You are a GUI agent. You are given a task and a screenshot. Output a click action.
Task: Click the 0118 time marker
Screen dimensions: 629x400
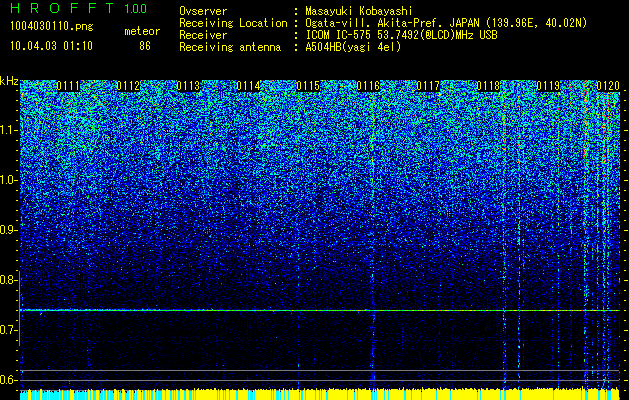tap(488, 86)
